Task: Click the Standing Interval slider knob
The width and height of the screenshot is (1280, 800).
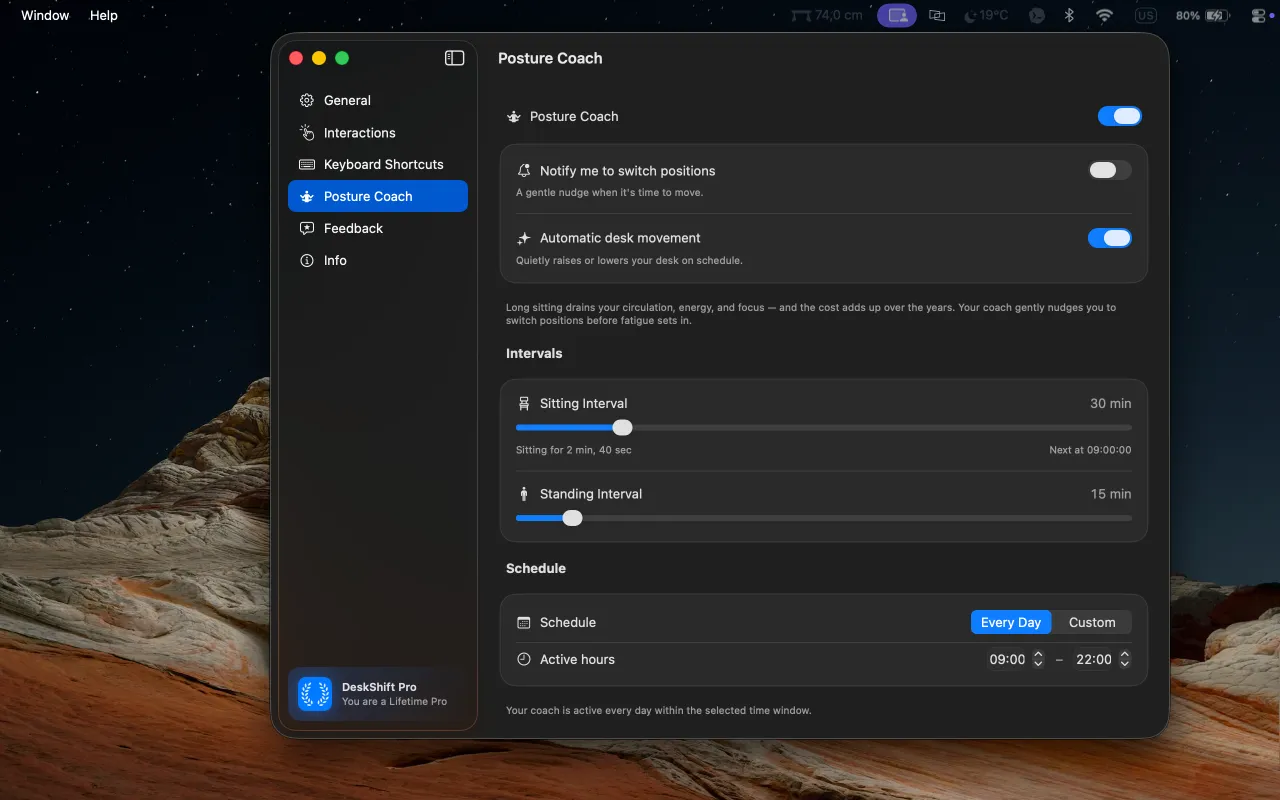Action: 572,518
